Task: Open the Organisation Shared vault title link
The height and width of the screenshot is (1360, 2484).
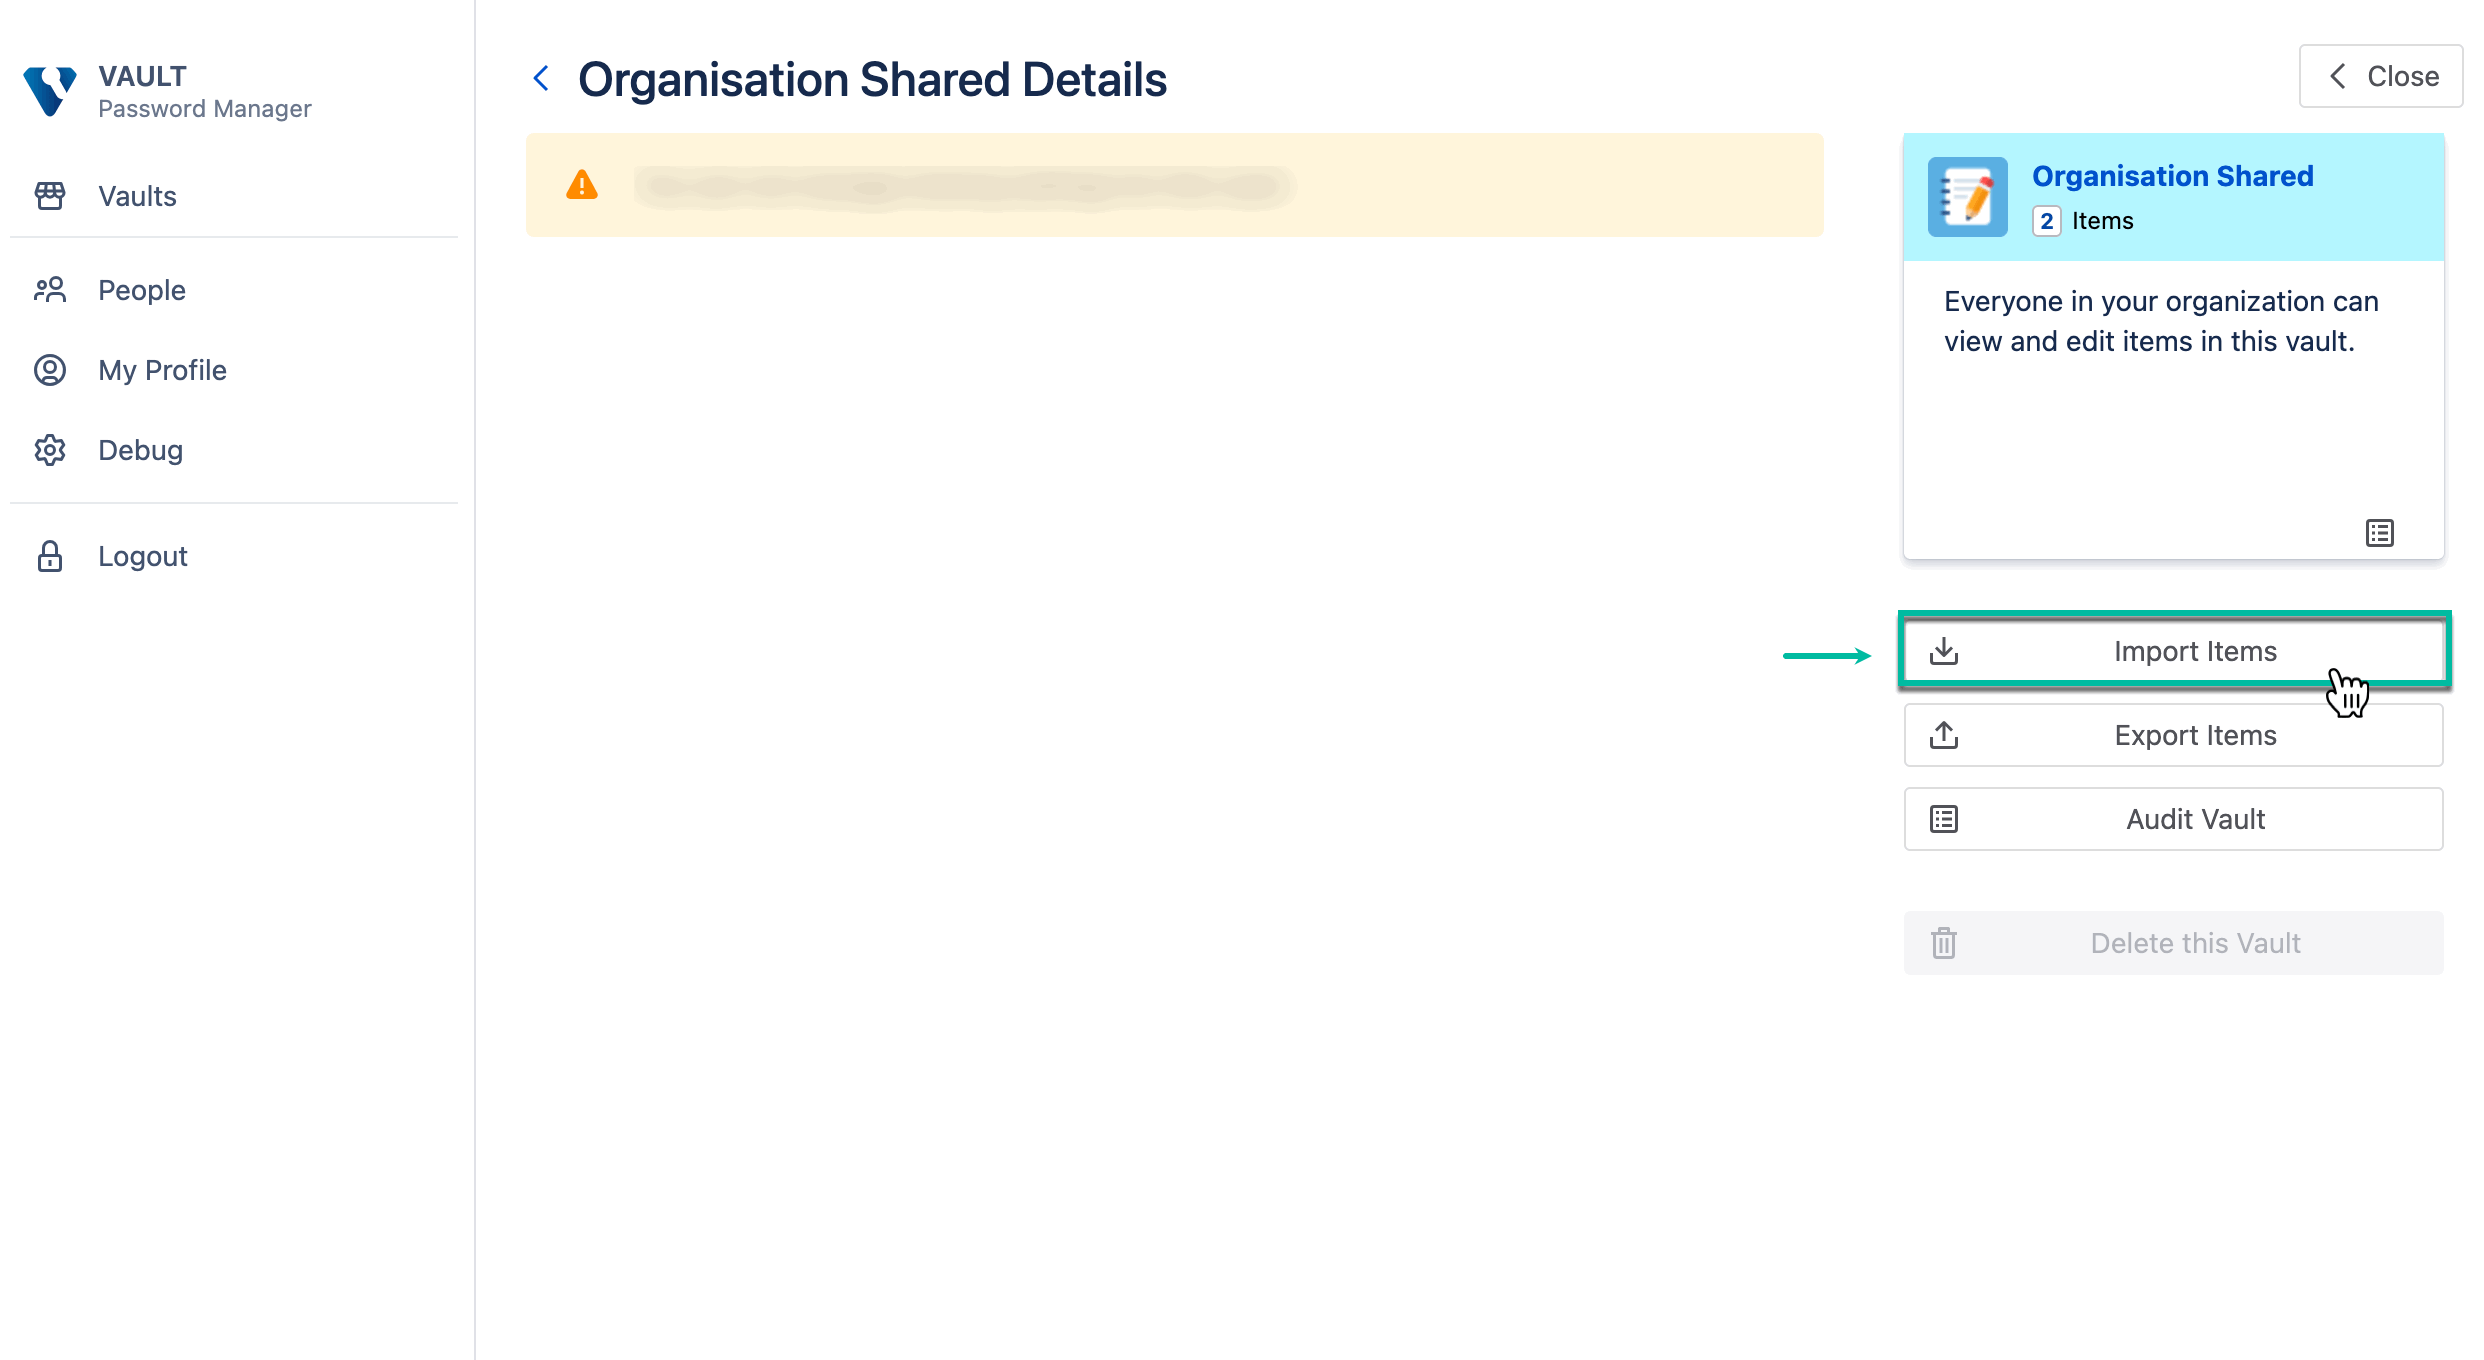Action: tap(2172, 176)
